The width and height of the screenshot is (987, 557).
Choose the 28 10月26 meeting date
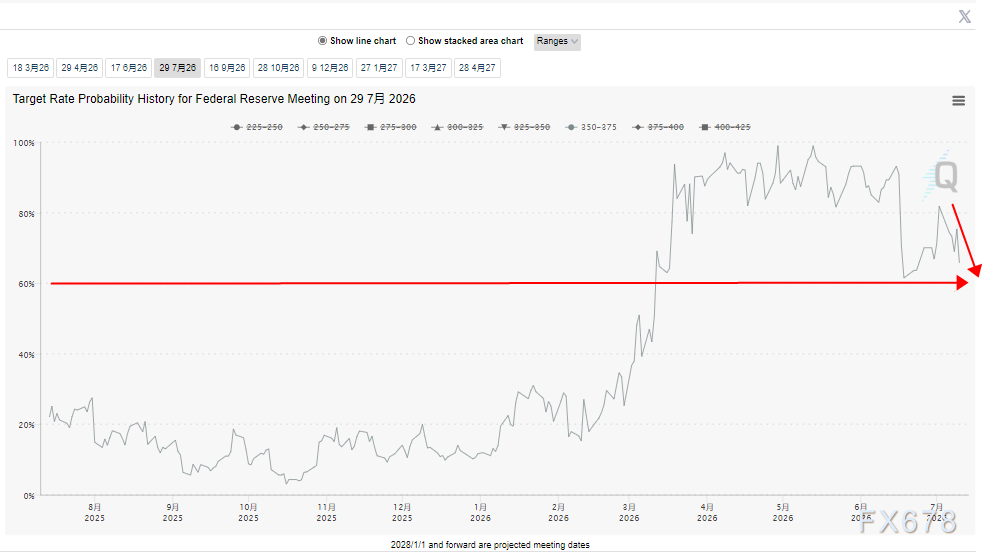(x=279, y=68)
